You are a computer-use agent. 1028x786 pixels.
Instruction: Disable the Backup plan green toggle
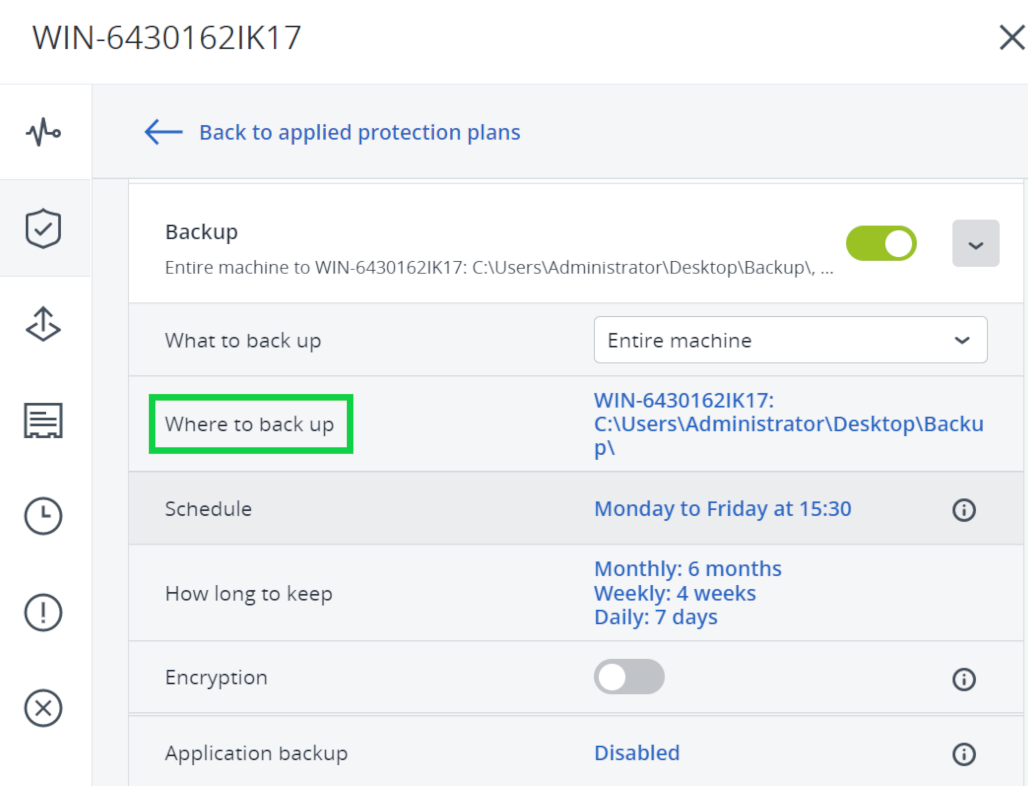pyautogui.click(x=880, y=243)
